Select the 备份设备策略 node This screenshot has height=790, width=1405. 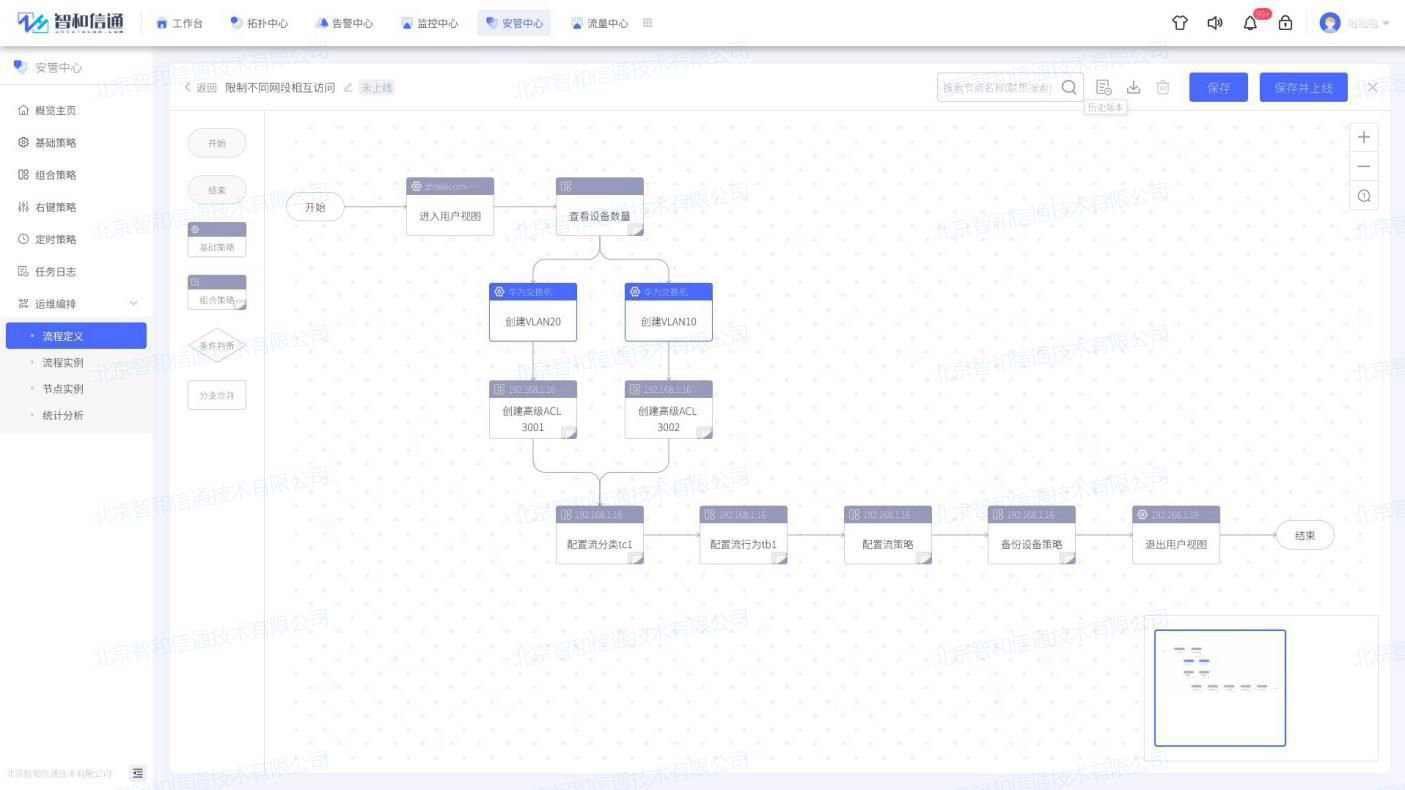pyautogui.click(x=1032, y=535)
